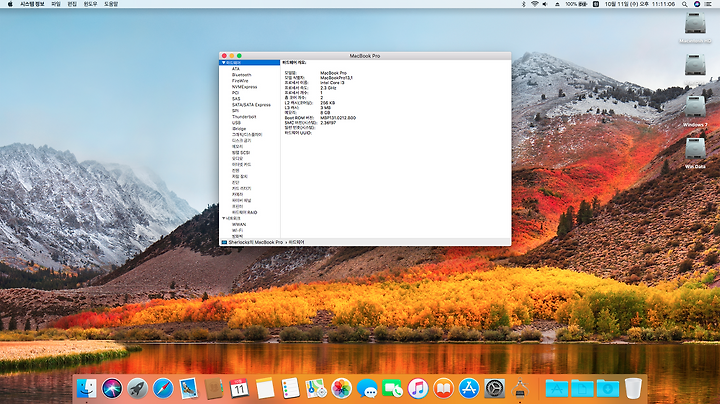Screen dimensions: 720x404
Task: Open the 파일 menu
Action: point(56,4)
